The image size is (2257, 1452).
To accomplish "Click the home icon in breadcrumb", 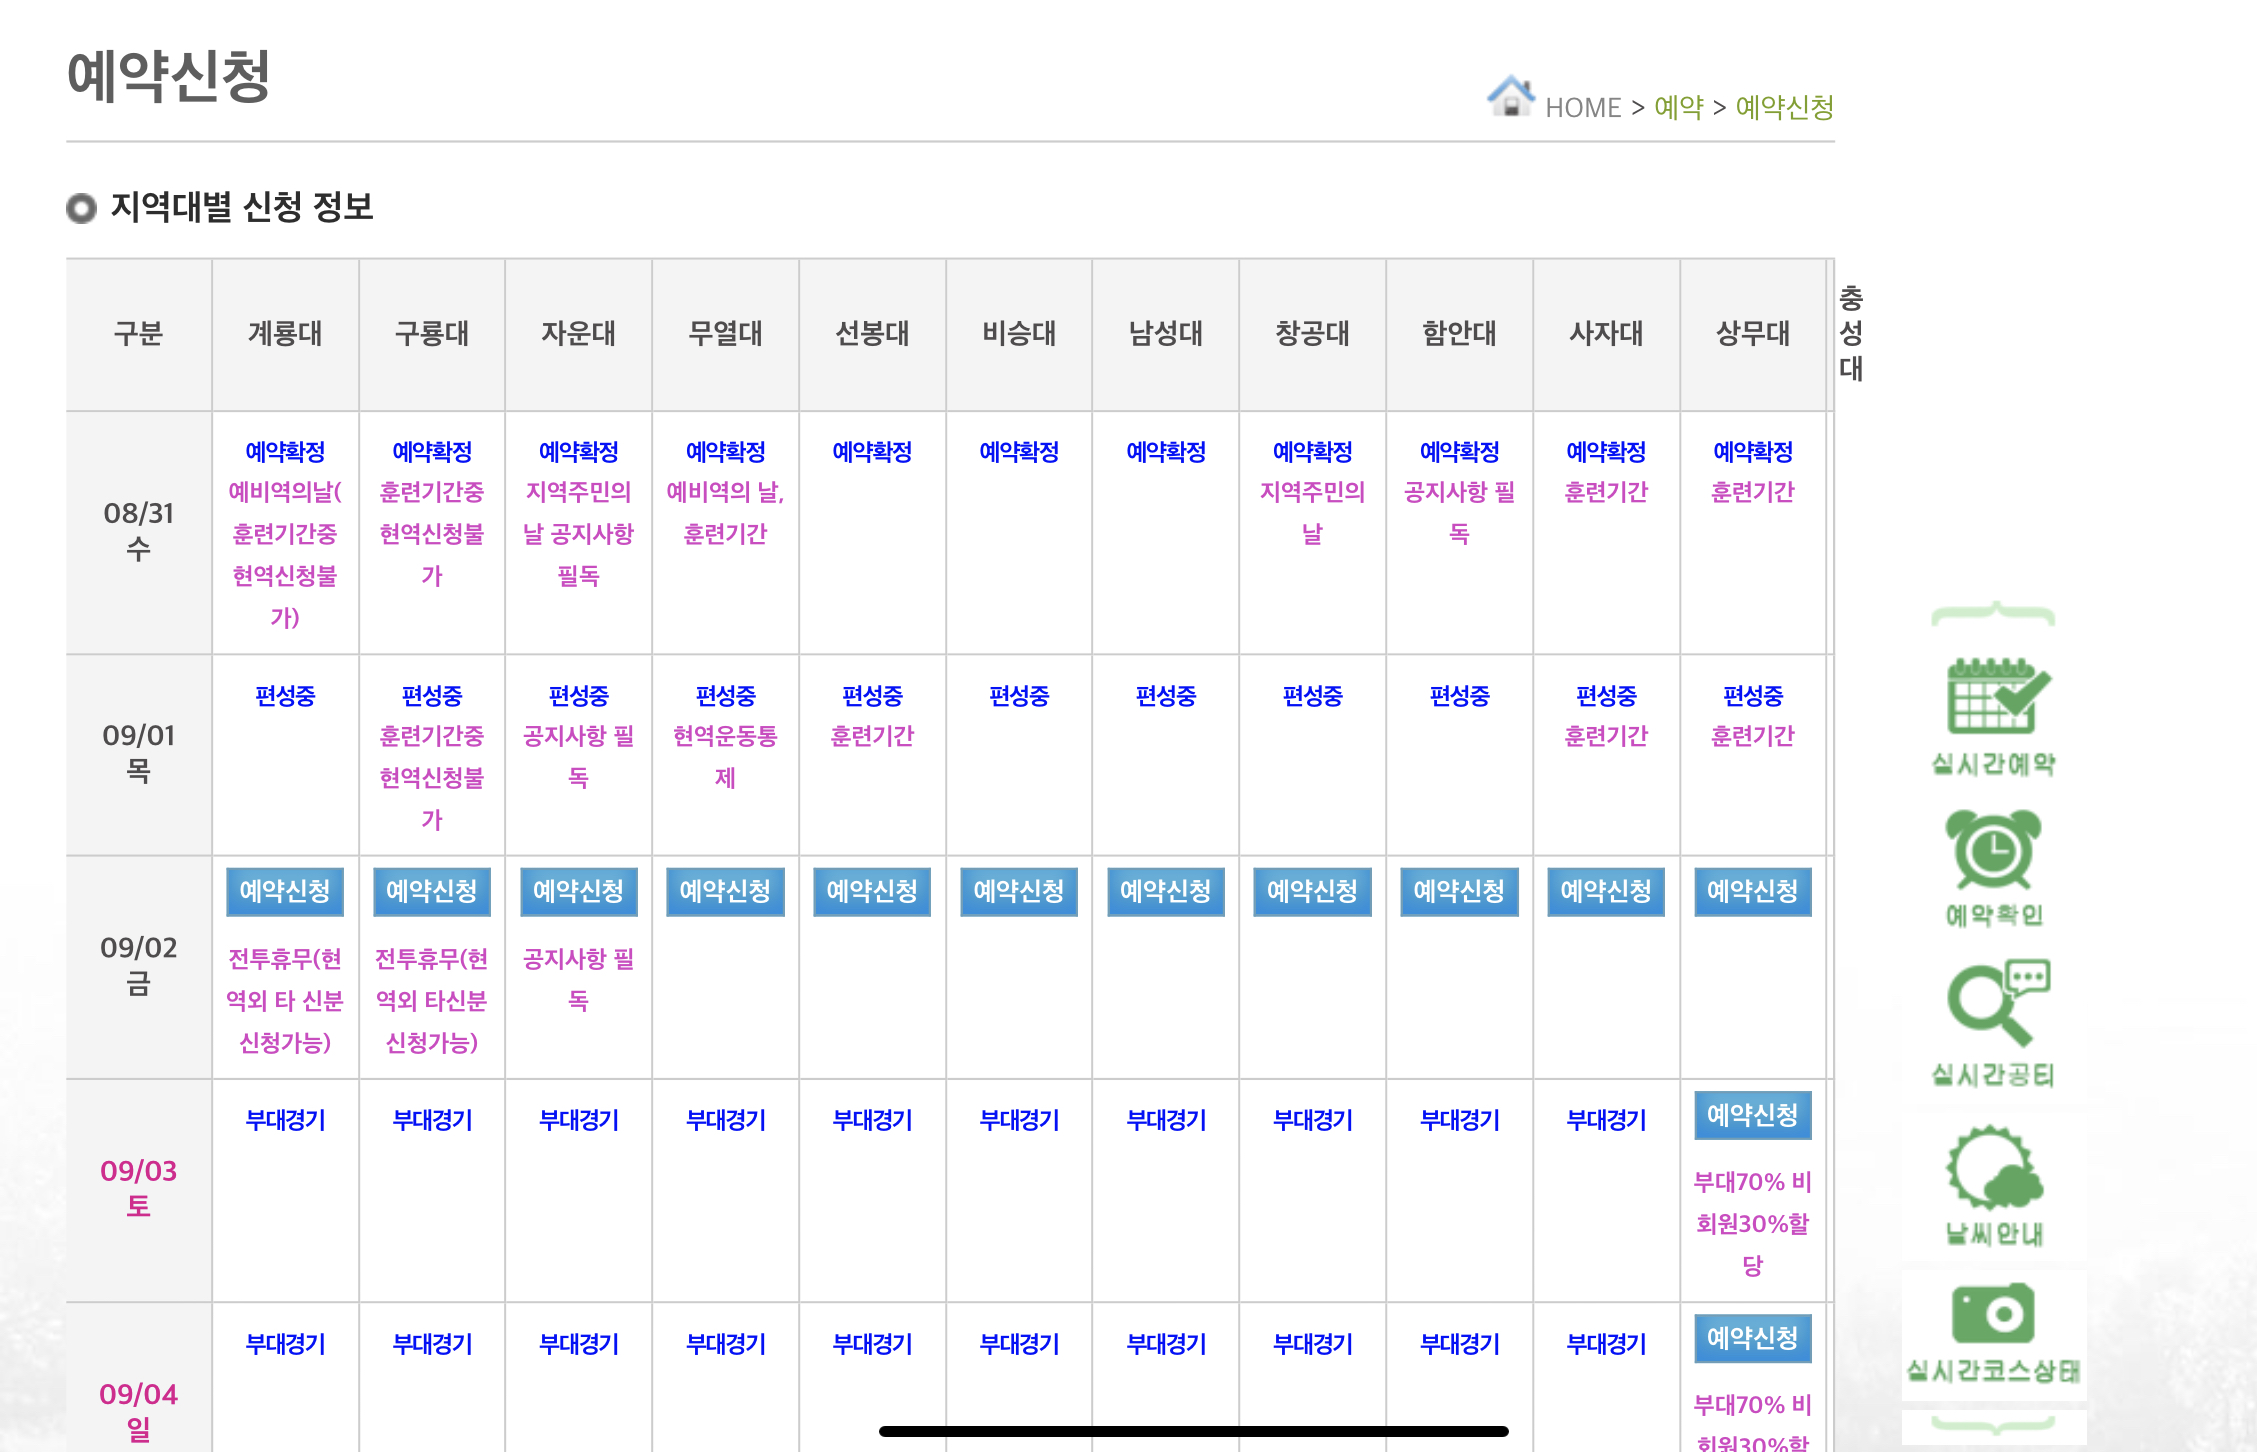I will (1511, 98).
